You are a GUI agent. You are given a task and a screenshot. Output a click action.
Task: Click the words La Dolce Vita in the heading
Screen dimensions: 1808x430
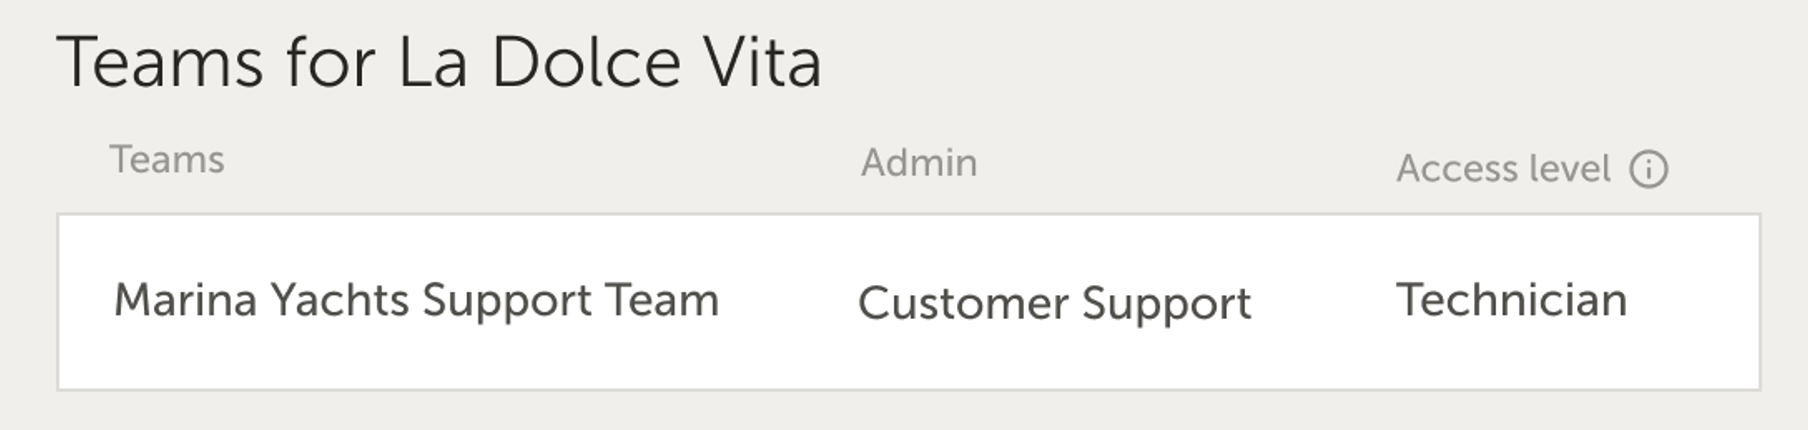click(610, 62)
